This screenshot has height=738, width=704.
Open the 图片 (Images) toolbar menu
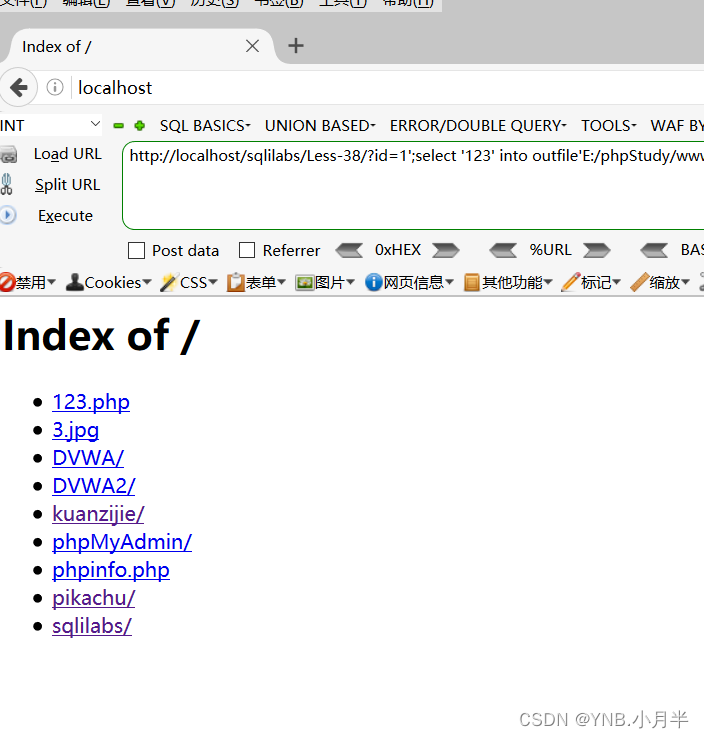[x=325, y=282]
